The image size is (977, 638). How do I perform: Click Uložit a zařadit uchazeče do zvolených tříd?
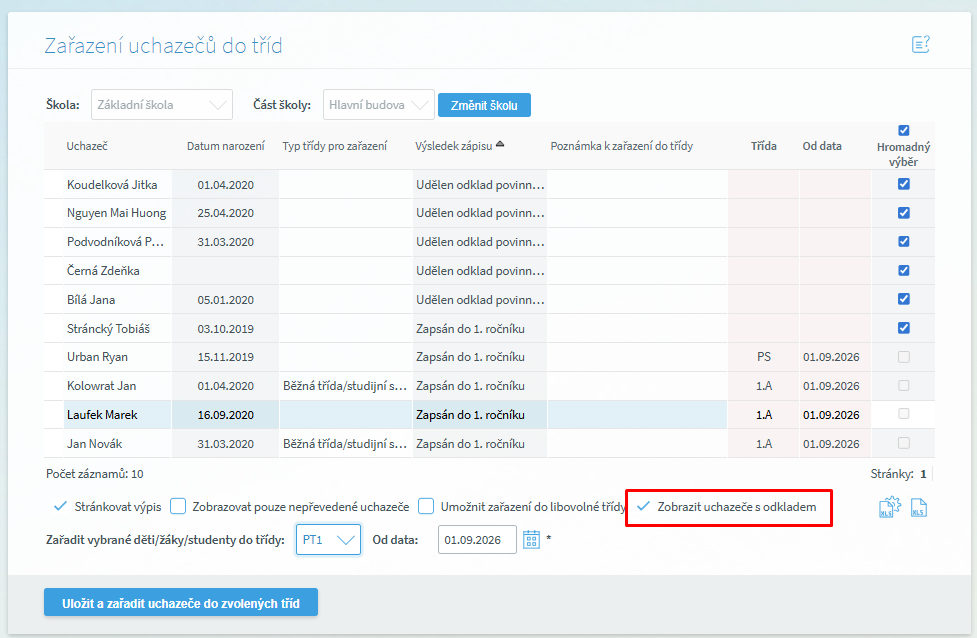coord(180,602)
